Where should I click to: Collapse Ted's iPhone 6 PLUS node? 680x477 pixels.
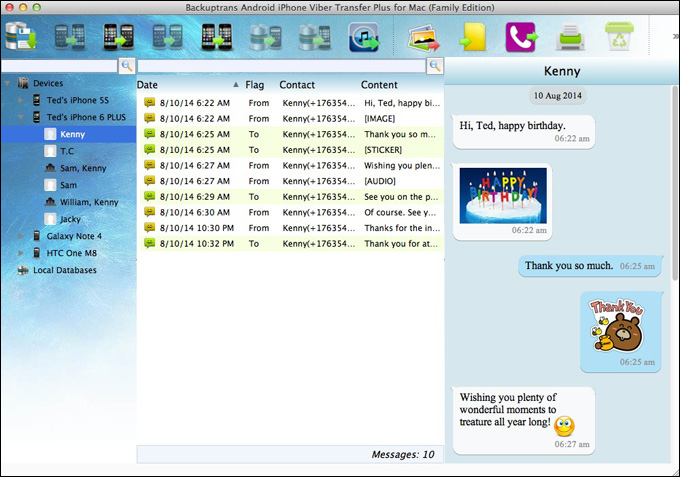click(x=20, y=117)
